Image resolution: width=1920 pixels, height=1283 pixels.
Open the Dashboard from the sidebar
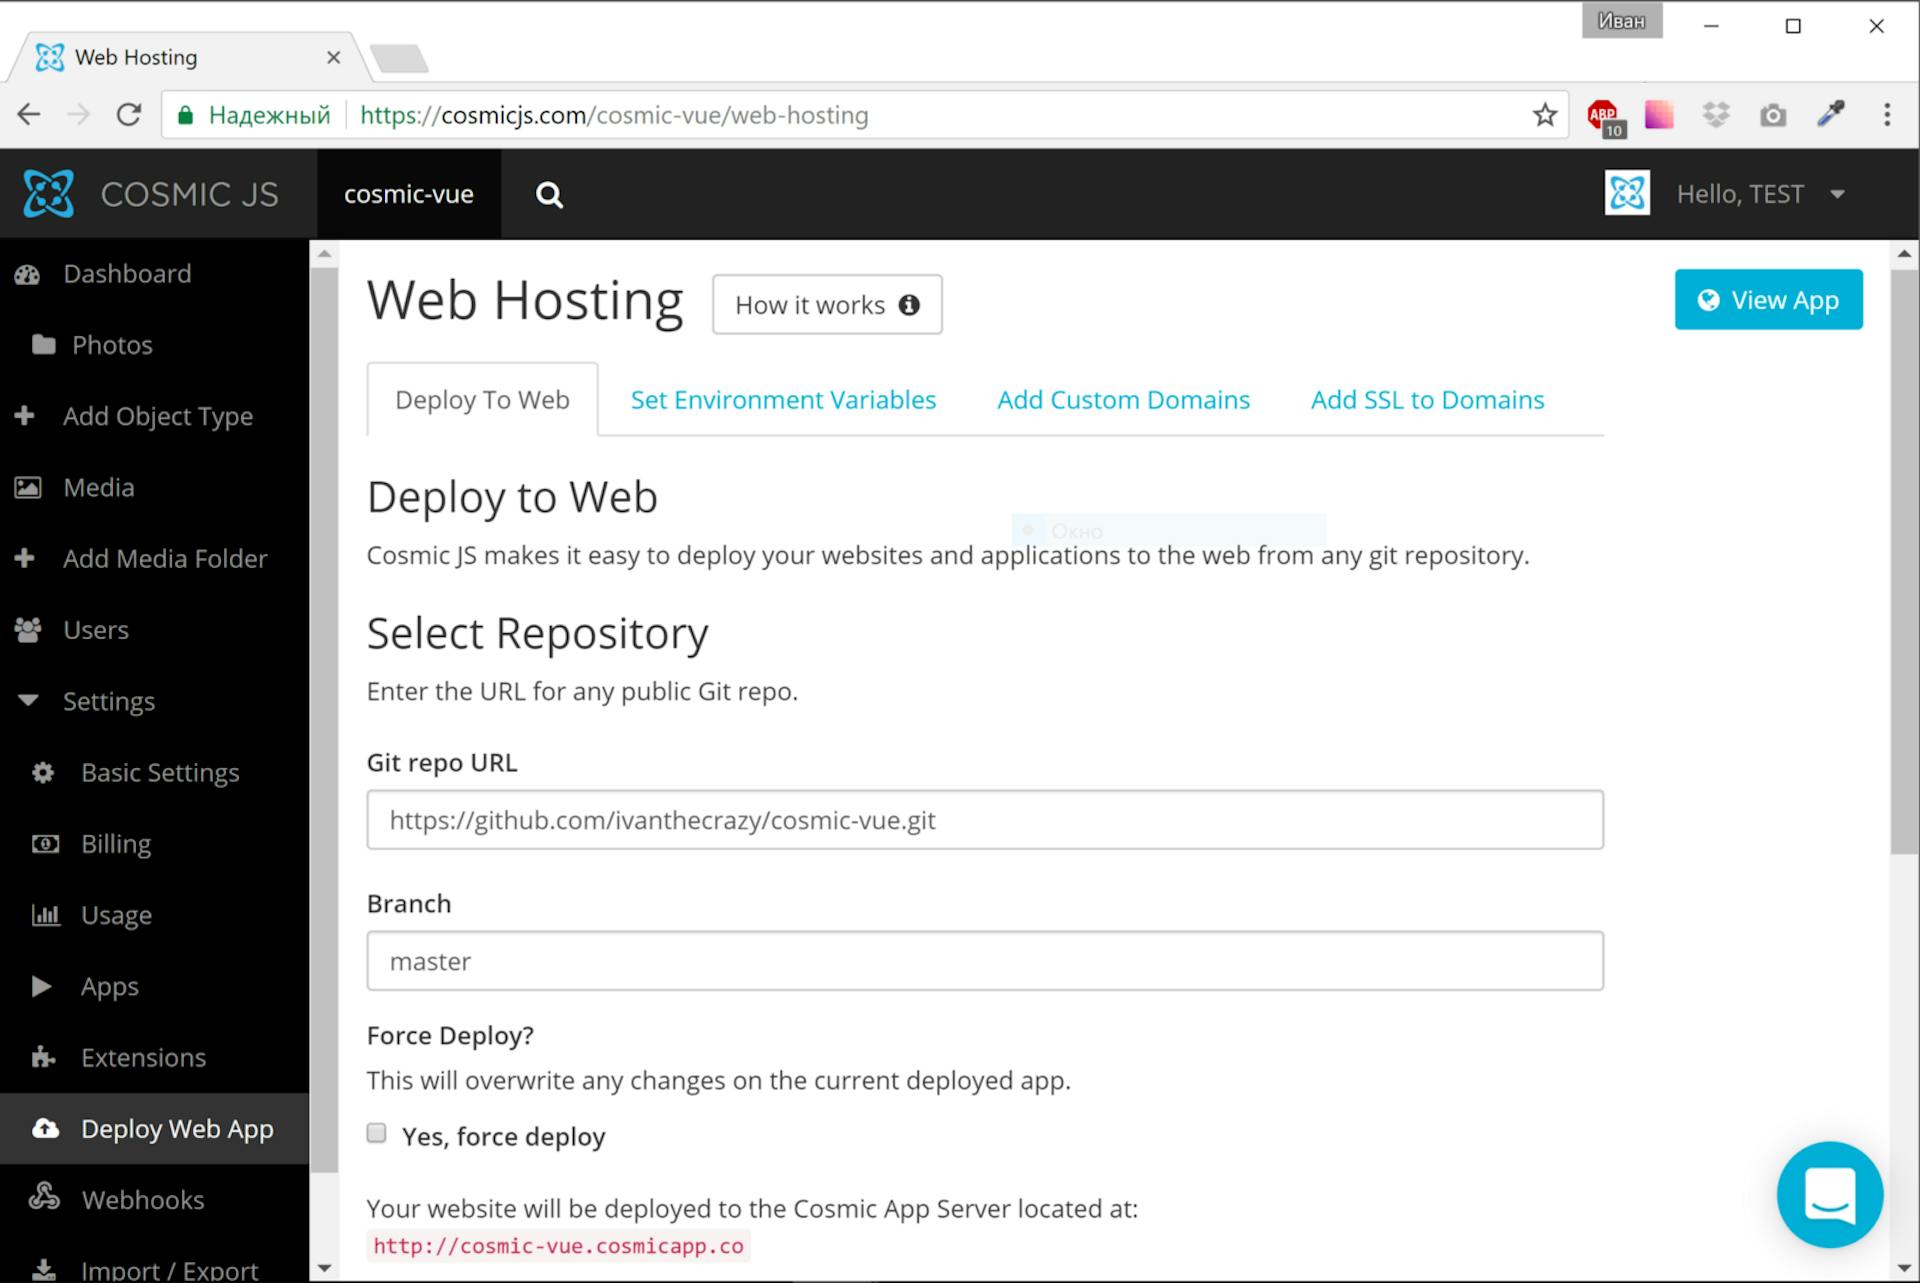tap(127, 273)
